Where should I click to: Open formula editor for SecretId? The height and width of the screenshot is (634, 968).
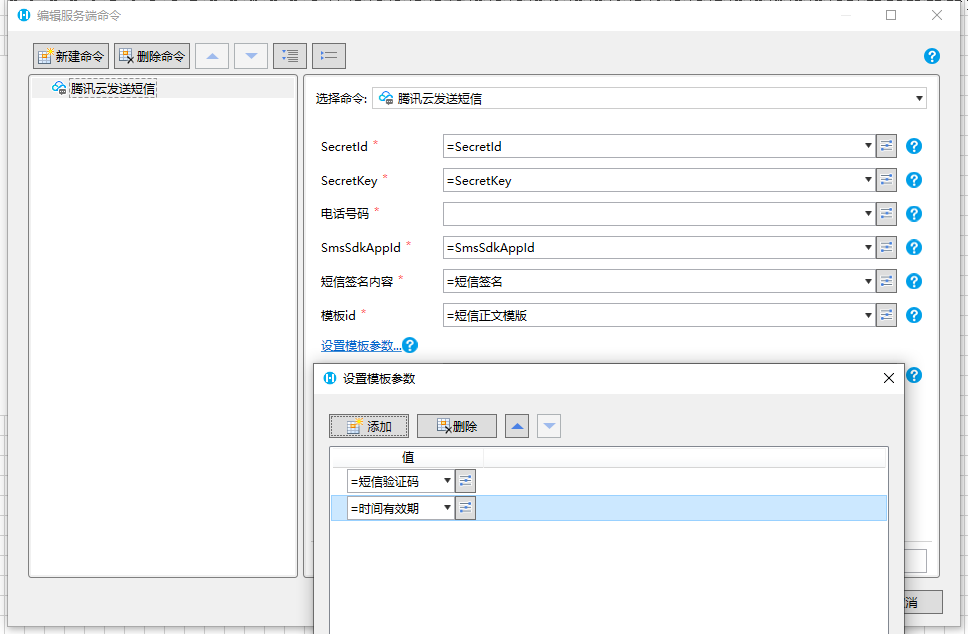click(887, 146)
